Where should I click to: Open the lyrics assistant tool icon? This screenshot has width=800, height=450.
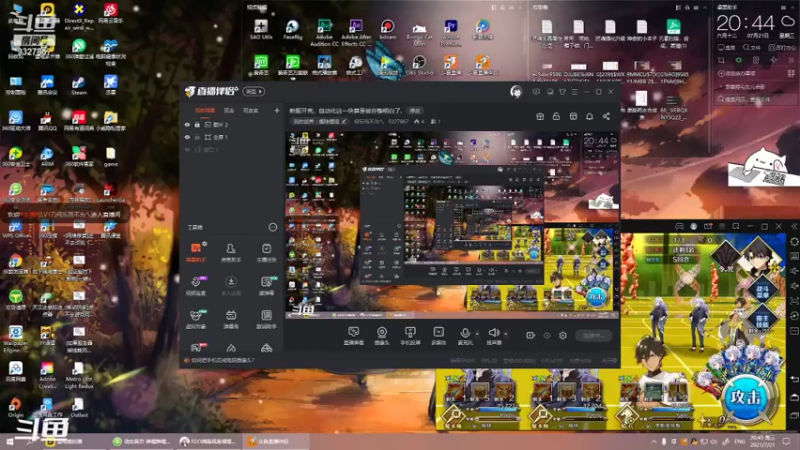266,319
